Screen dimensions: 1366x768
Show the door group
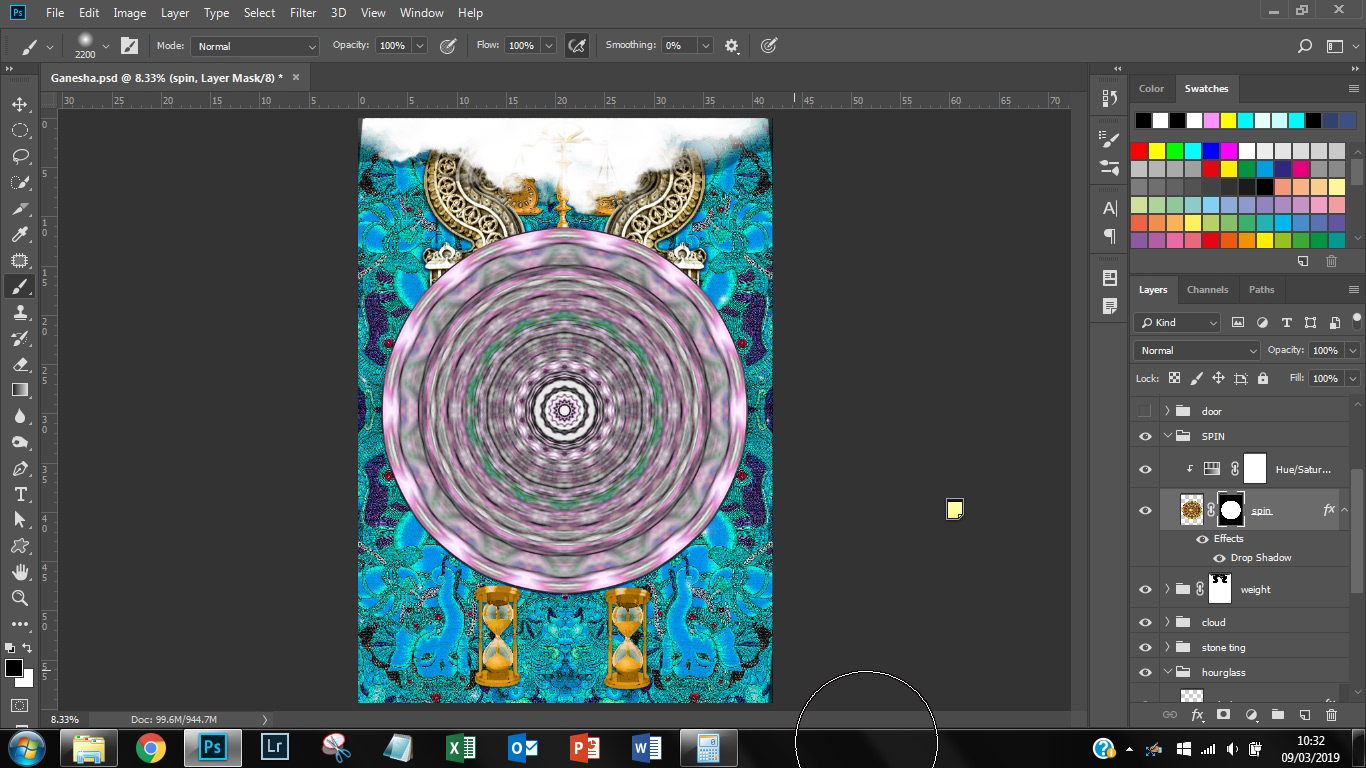click(1145, 411)
